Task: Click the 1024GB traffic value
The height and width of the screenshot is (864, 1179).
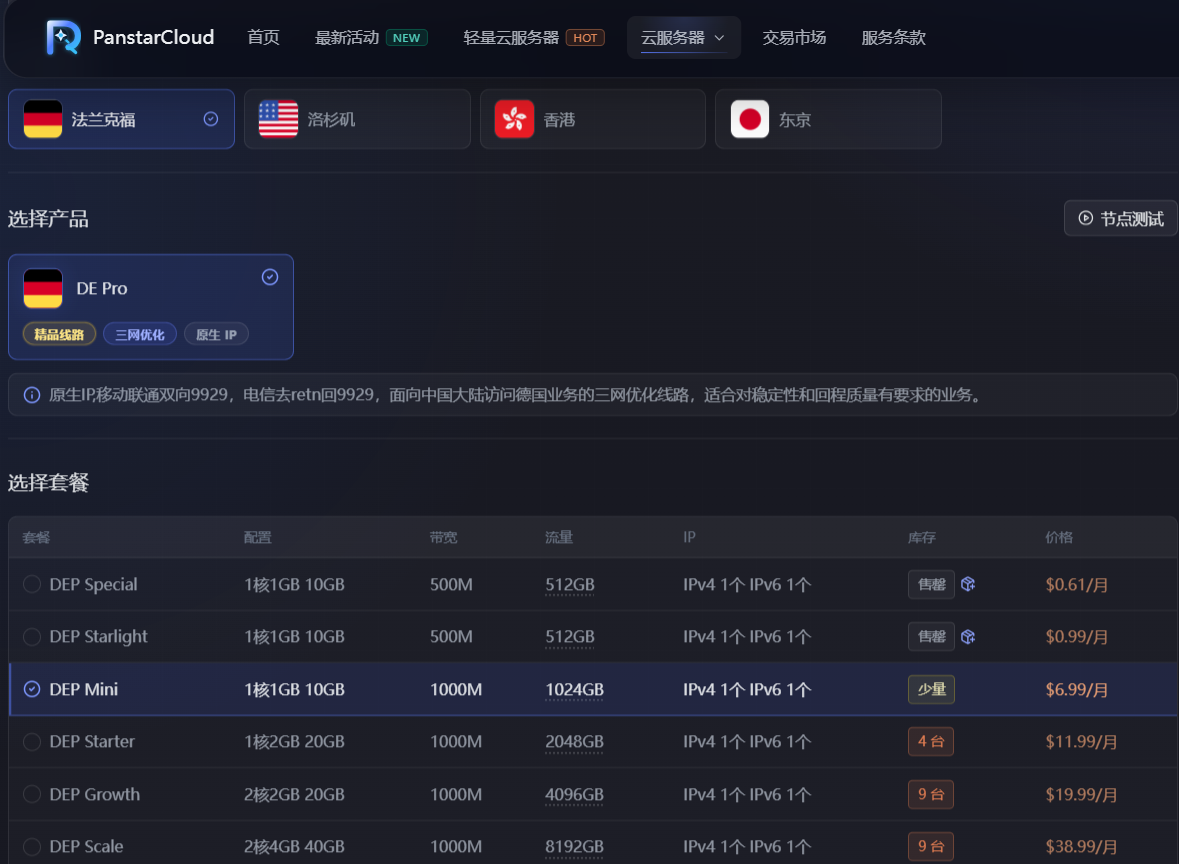Action: click(574, 689)
